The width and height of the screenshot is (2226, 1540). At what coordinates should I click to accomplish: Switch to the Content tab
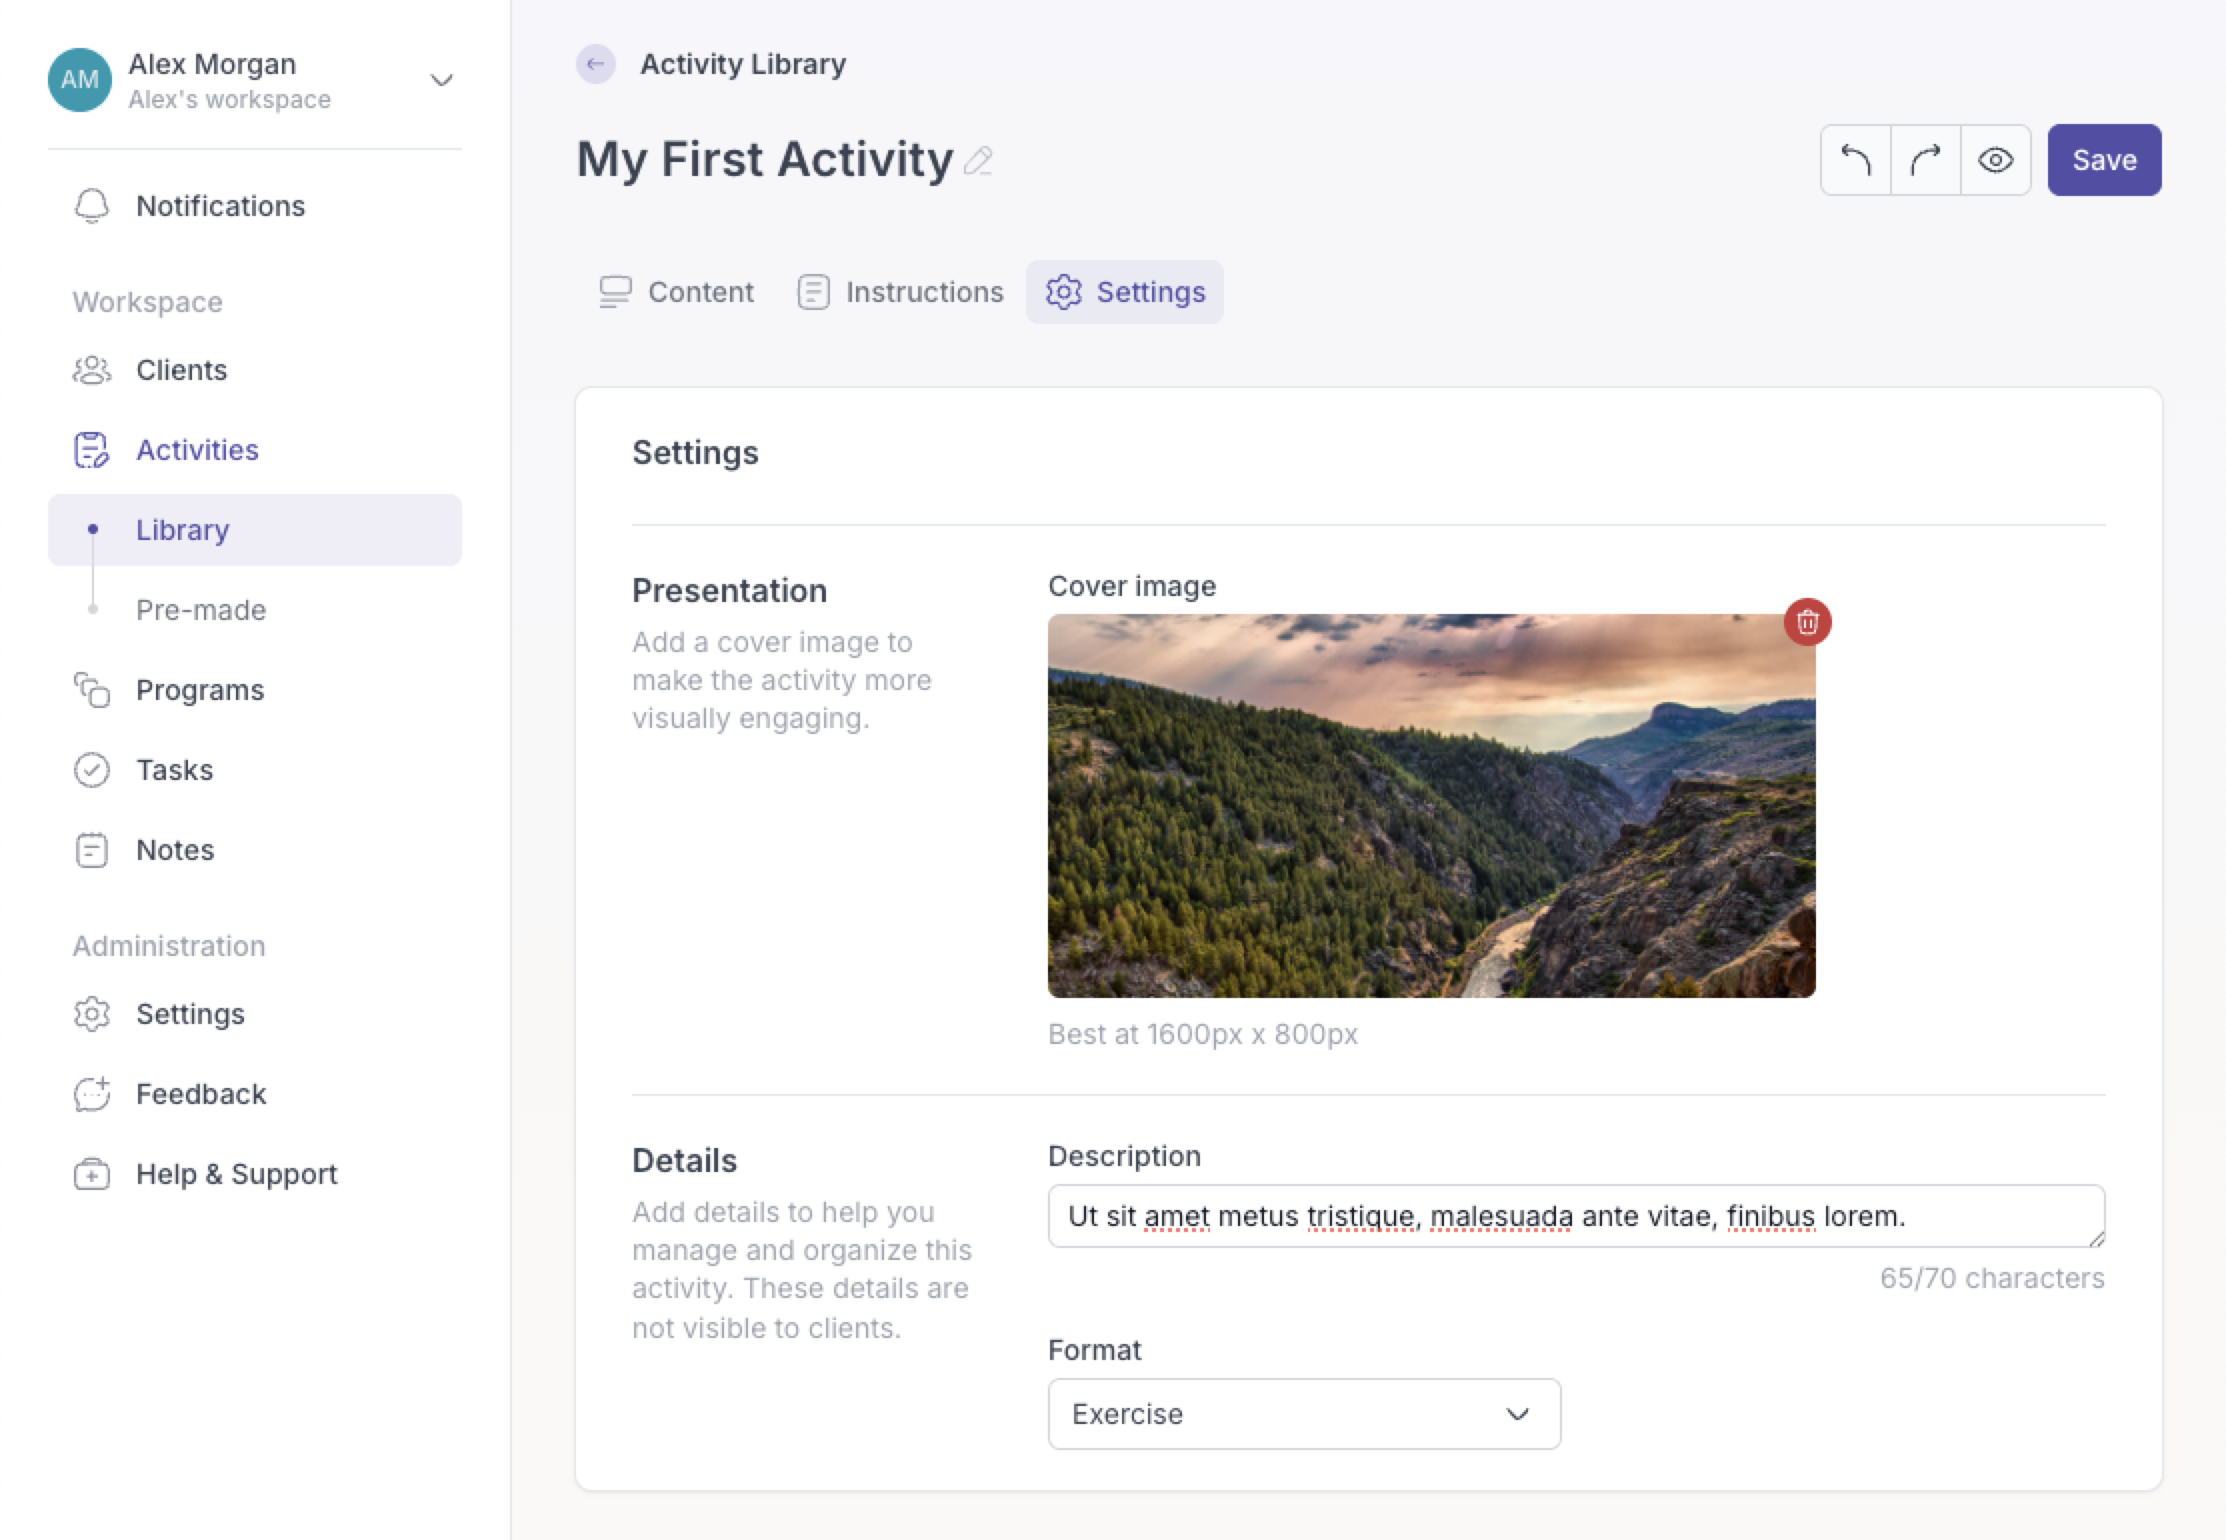point(676,292)
